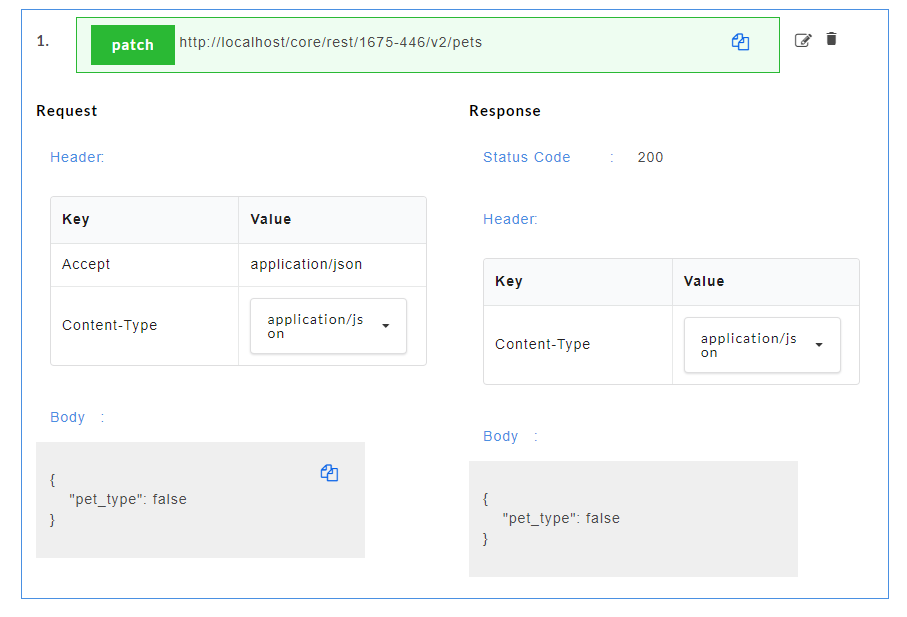Click the localhost pets endpoint URL text
Screen dimensions: 907x617
330,42
